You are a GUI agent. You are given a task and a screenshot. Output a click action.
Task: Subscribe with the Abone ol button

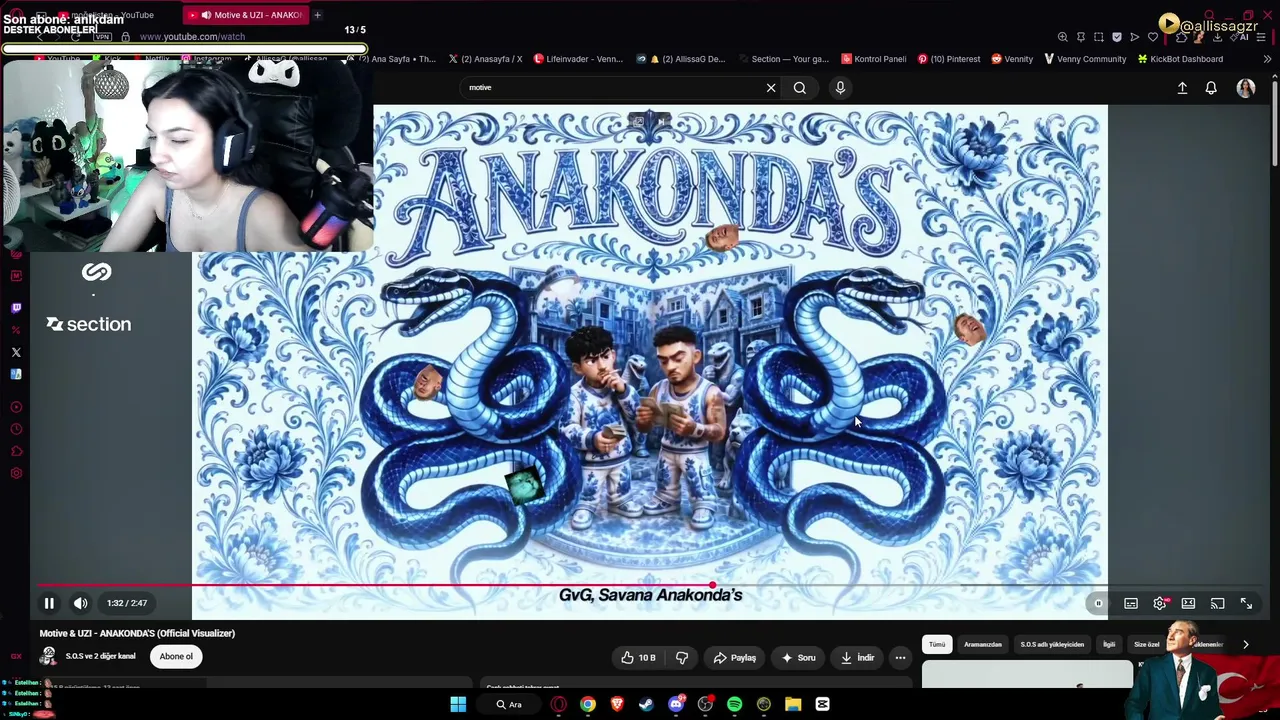(176, 656)
